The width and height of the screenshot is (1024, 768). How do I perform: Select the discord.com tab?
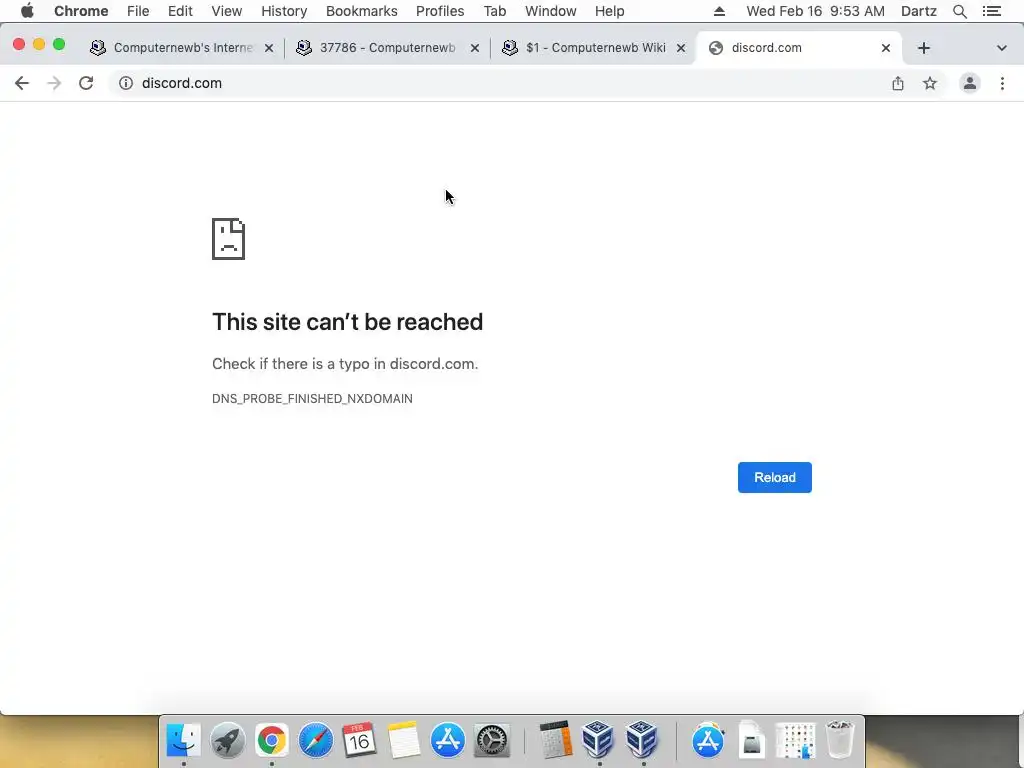coord(799,48)
